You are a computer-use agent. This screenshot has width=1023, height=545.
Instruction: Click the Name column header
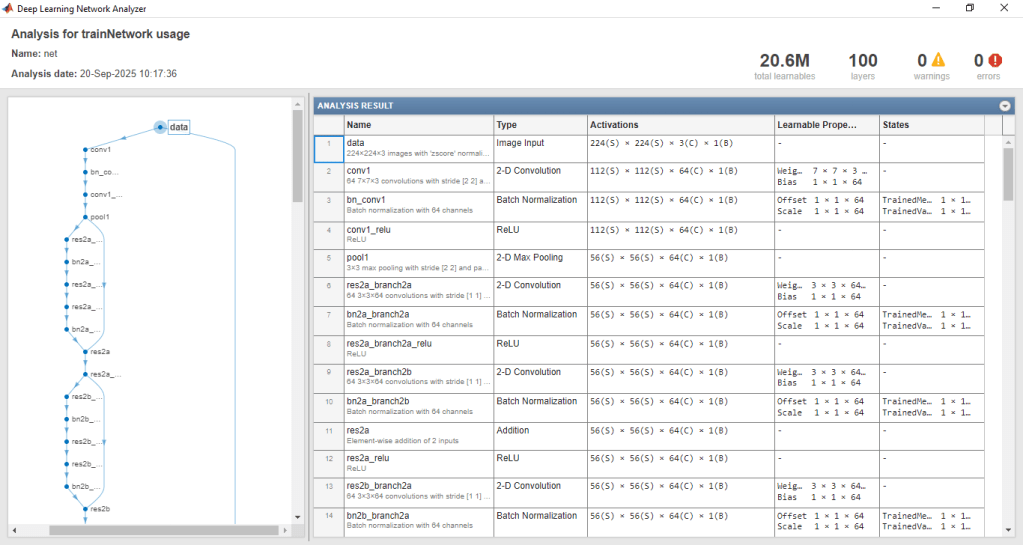(x=418, y=125)
